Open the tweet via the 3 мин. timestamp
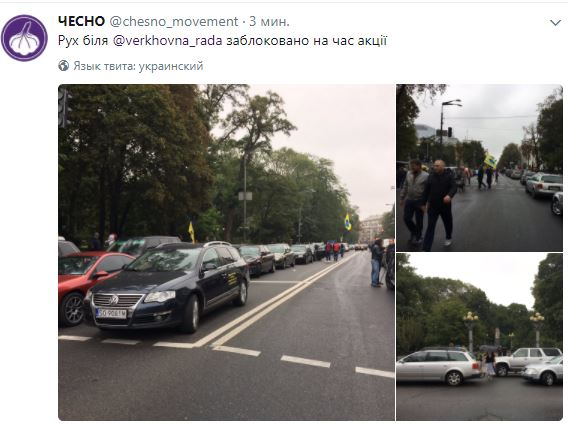 point(270,22)
